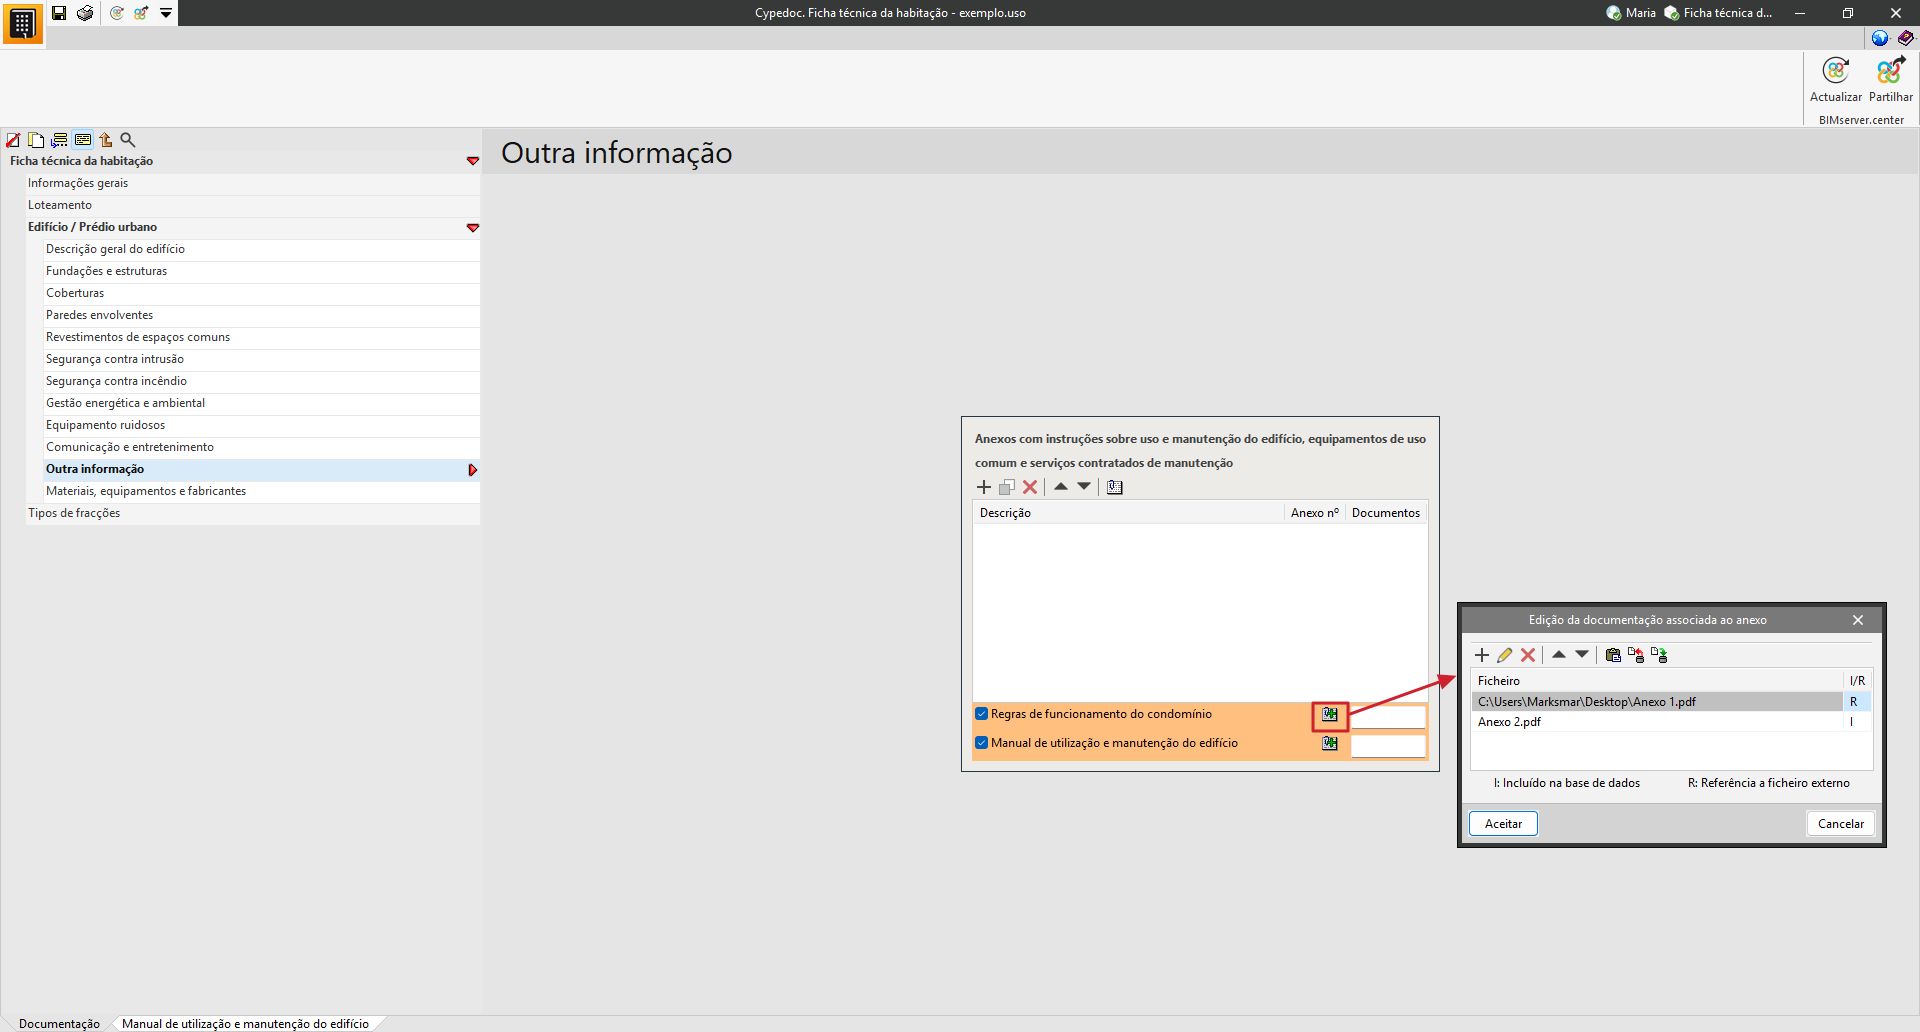Select Equipamento ruidosos in the tree

click(x=262, y=425)
